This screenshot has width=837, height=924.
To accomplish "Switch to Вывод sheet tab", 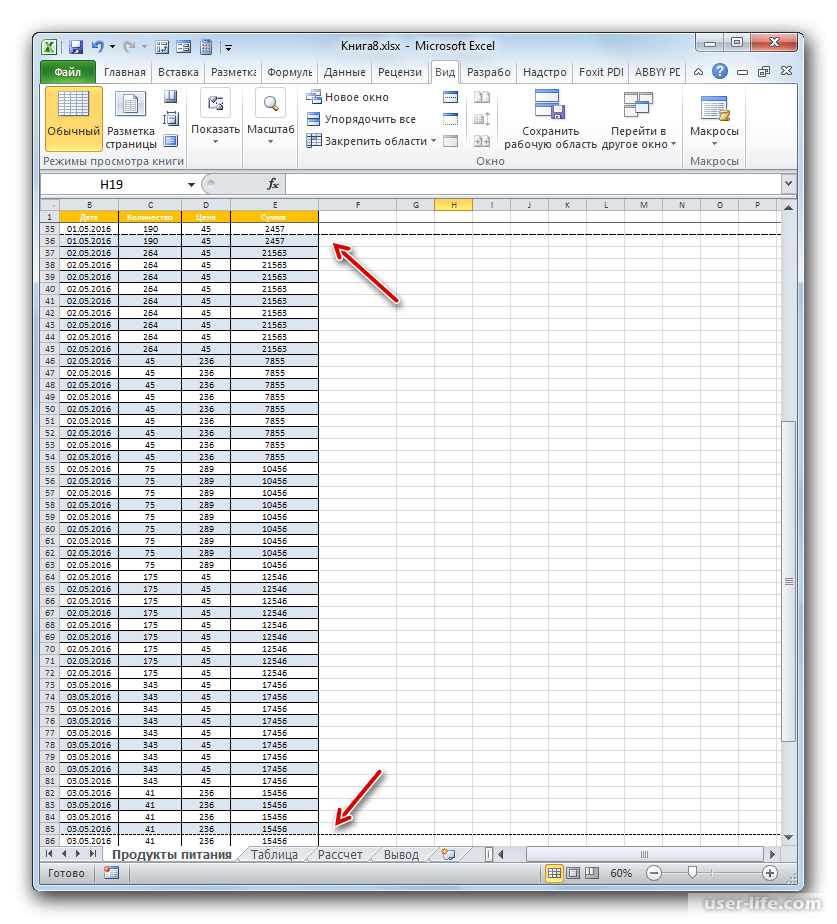I will [x=401, y=854].
